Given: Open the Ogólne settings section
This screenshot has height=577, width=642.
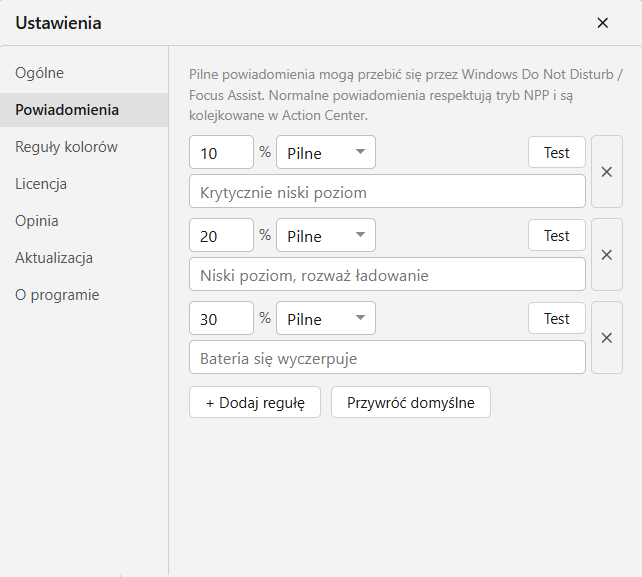Looking at the screenshot, I should pyautogui.click(x=84, y=73).
